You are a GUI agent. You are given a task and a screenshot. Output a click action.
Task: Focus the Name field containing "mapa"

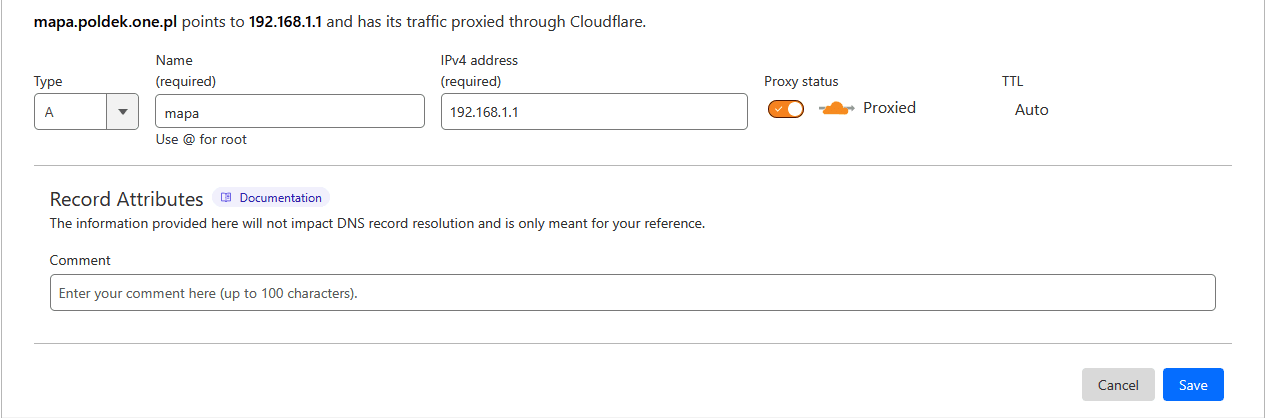click(x=290, y=112)
